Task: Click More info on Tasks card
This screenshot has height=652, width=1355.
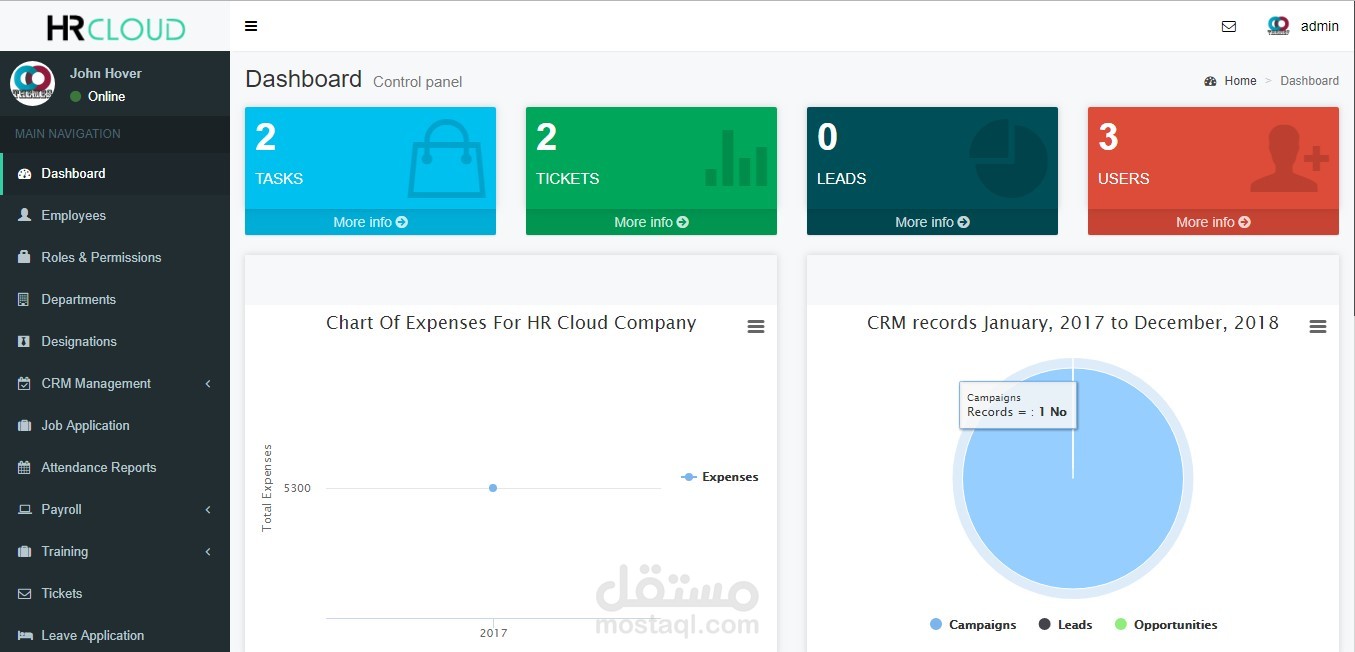Action: [x=370, y=222]
